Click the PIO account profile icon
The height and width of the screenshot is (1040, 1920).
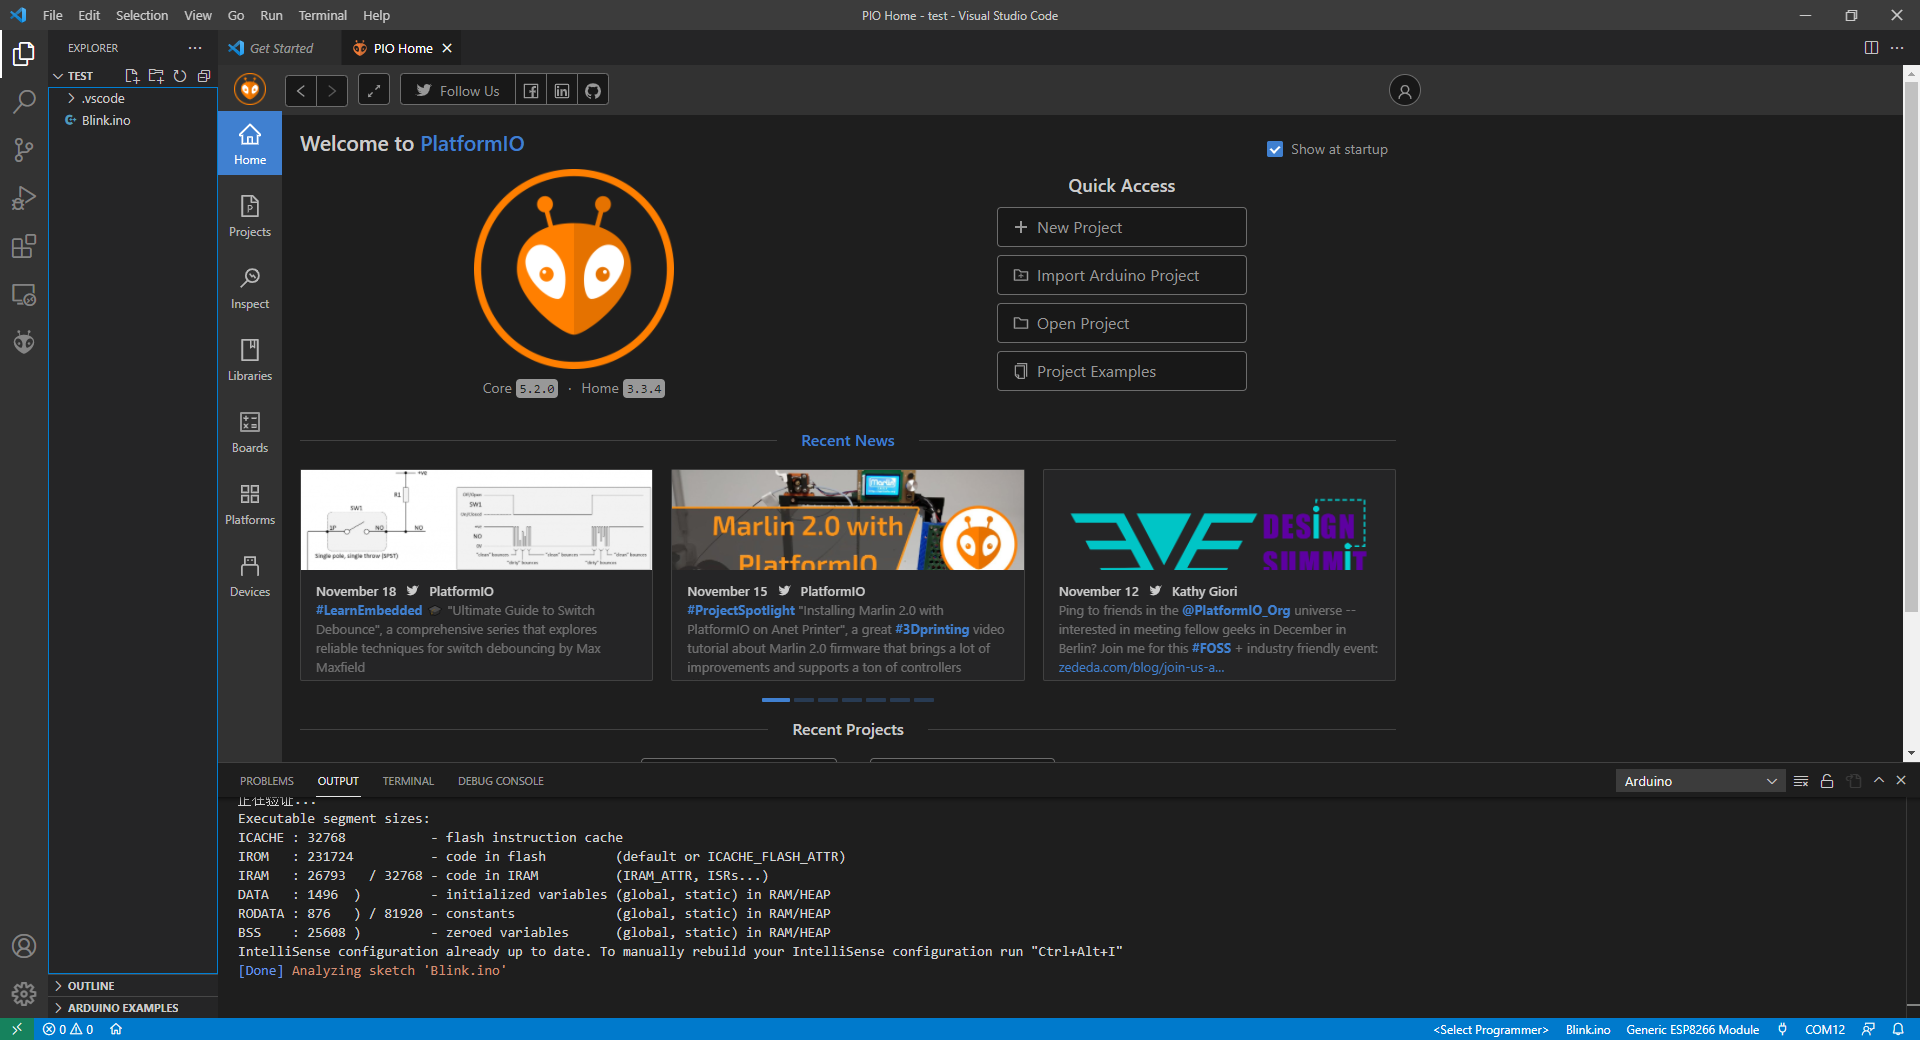[x=1404, y=91]
